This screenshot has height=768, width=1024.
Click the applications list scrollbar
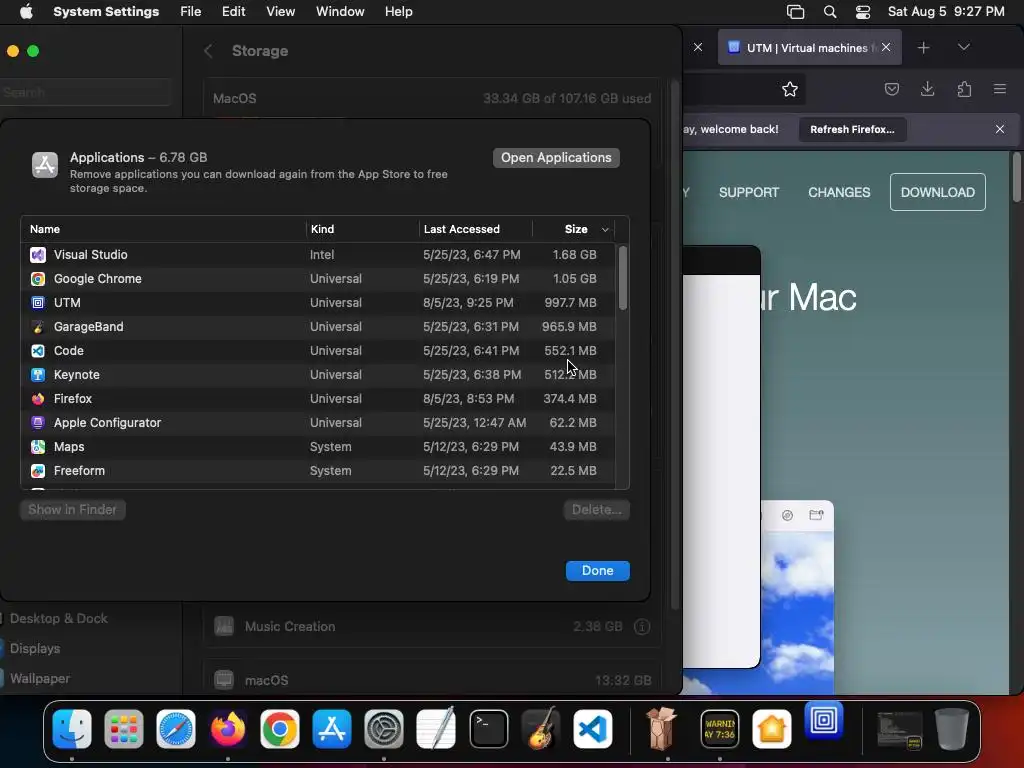(x=623, y=278)
